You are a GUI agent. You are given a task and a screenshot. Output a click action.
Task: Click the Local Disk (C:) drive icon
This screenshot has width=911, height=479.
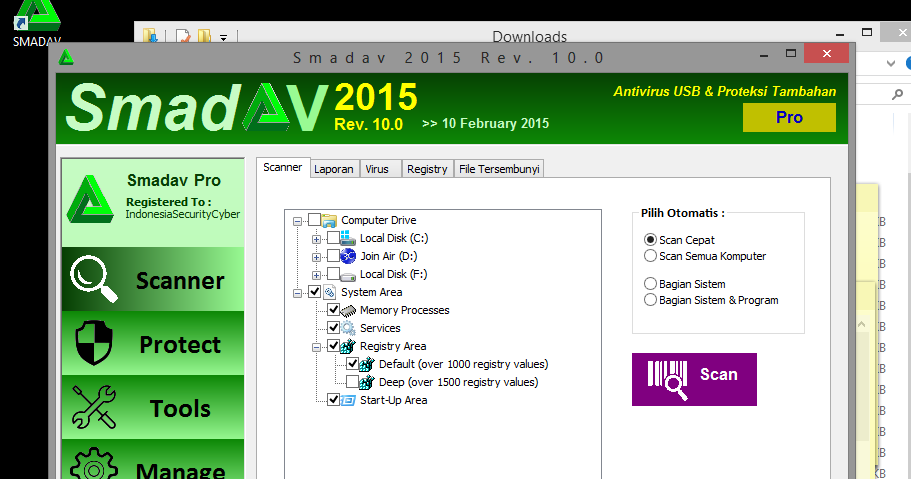[x=348, y=238]
